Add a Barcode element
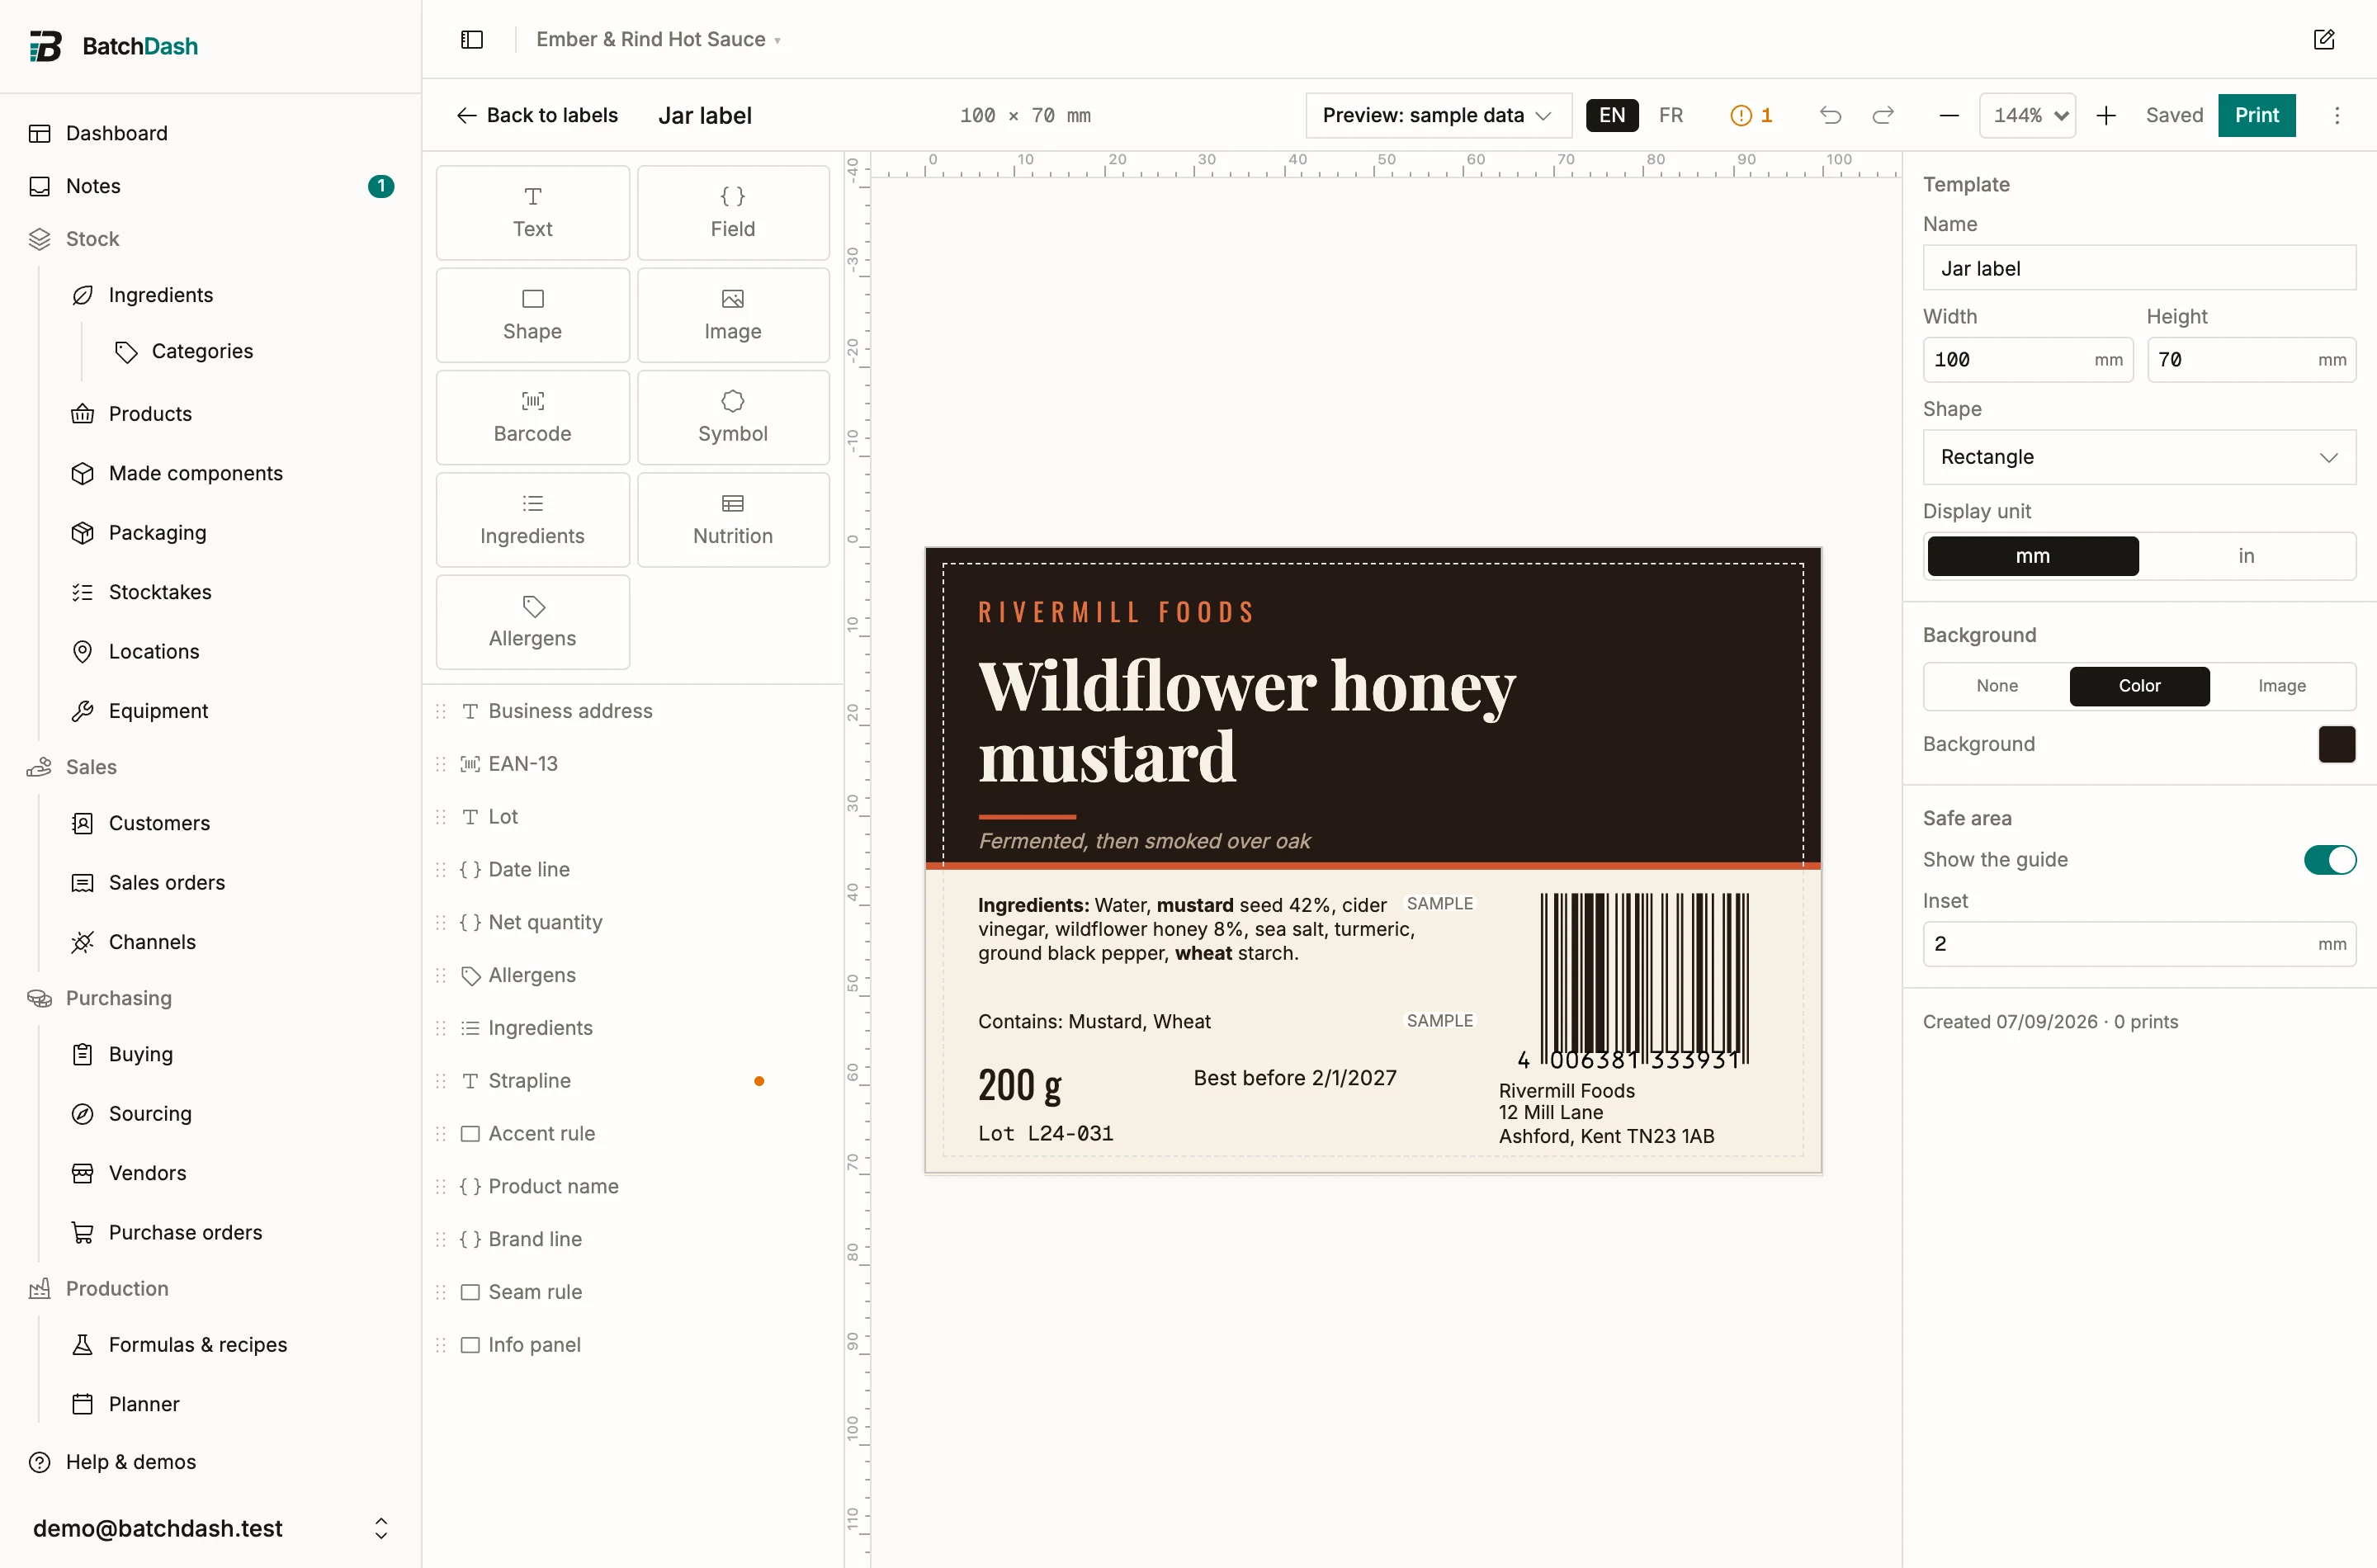The image size is (2377, 1568). tap(532, 417)
